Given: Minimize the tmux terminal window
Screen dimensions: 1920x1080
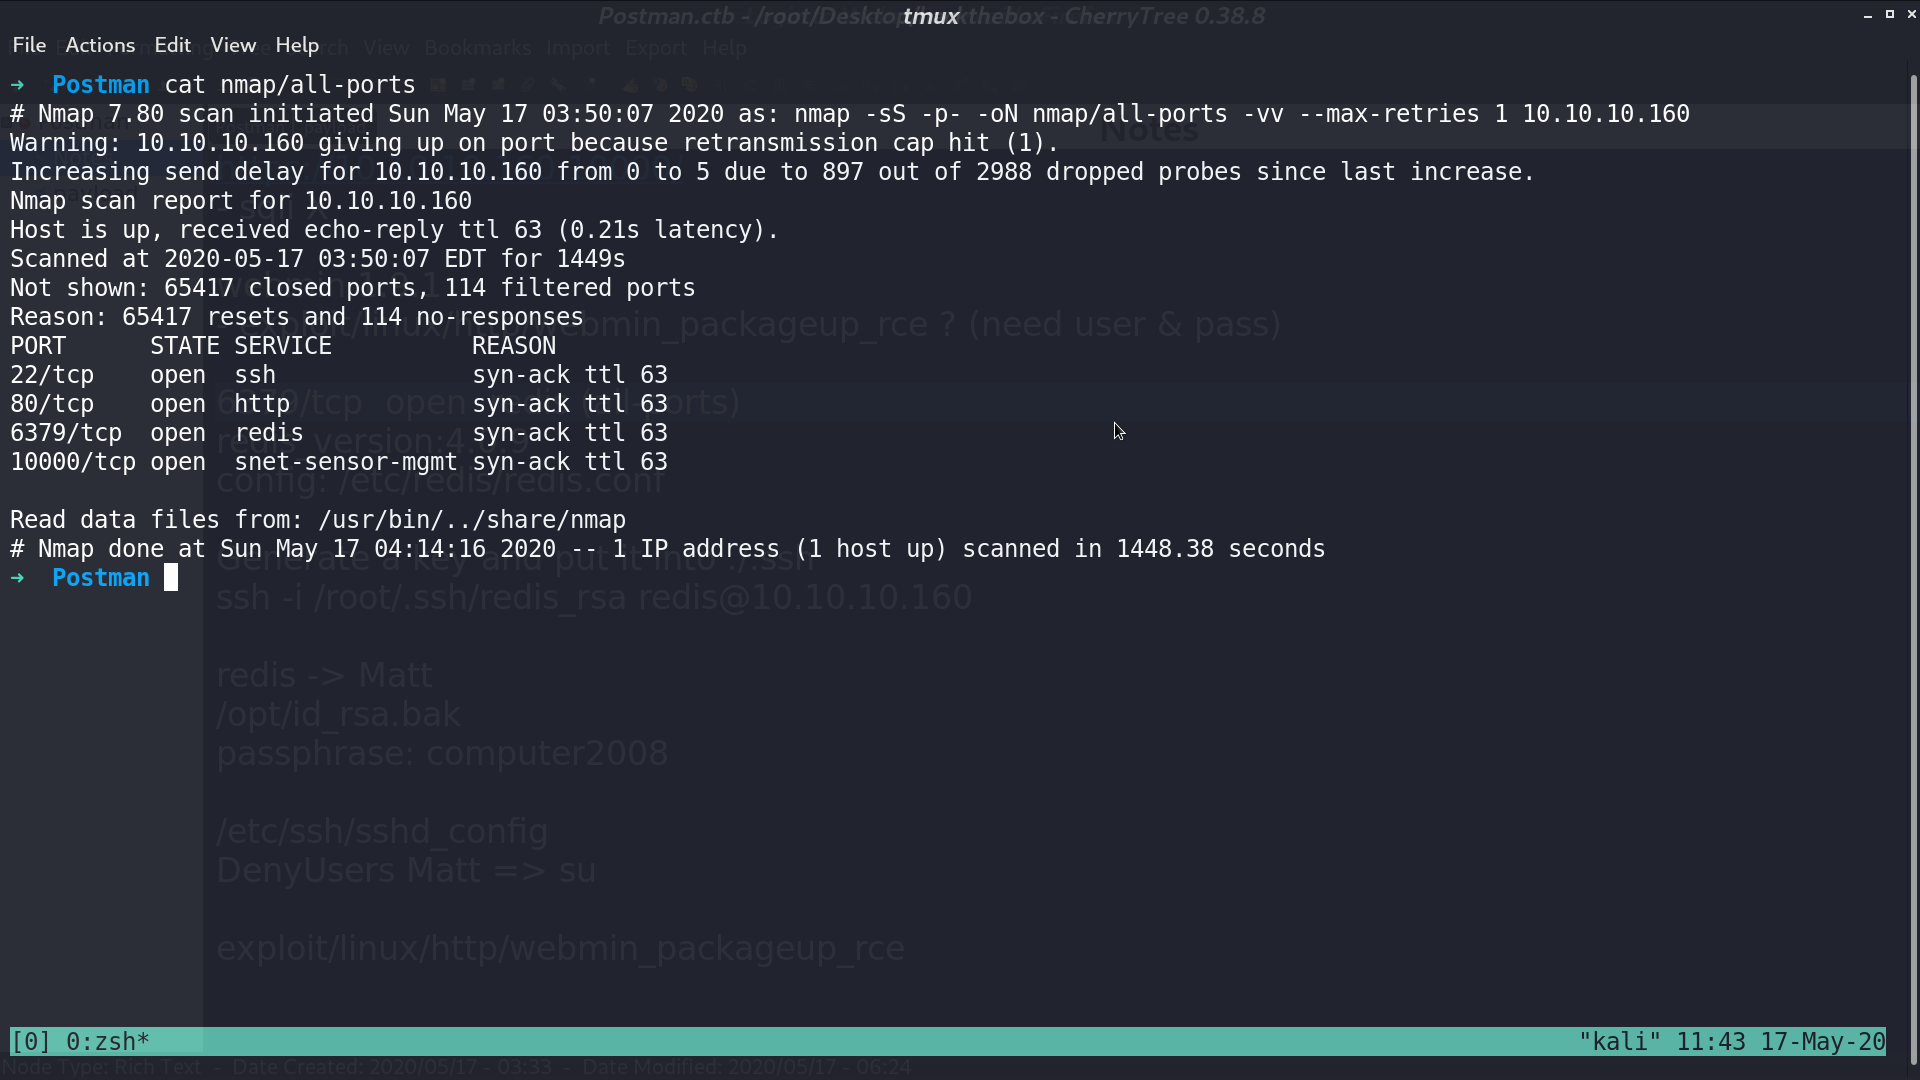Looking at the screenshot, I should click(x=1868, y=15).
